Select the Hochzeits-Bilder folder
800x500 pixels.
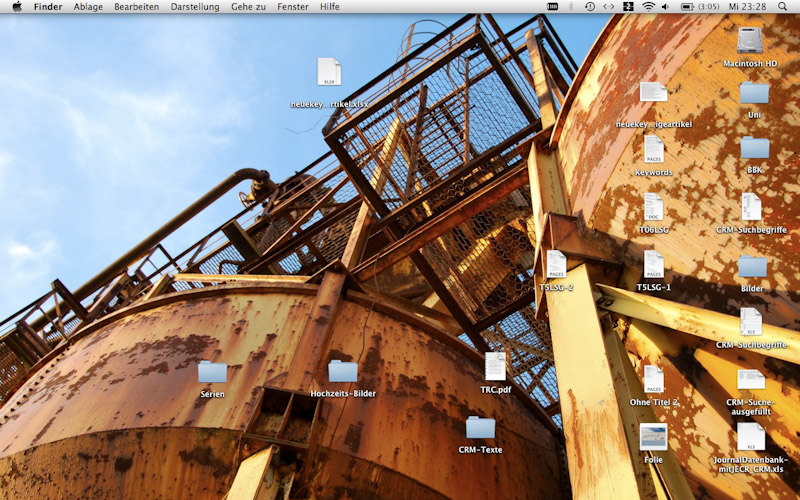coord(343,371)
